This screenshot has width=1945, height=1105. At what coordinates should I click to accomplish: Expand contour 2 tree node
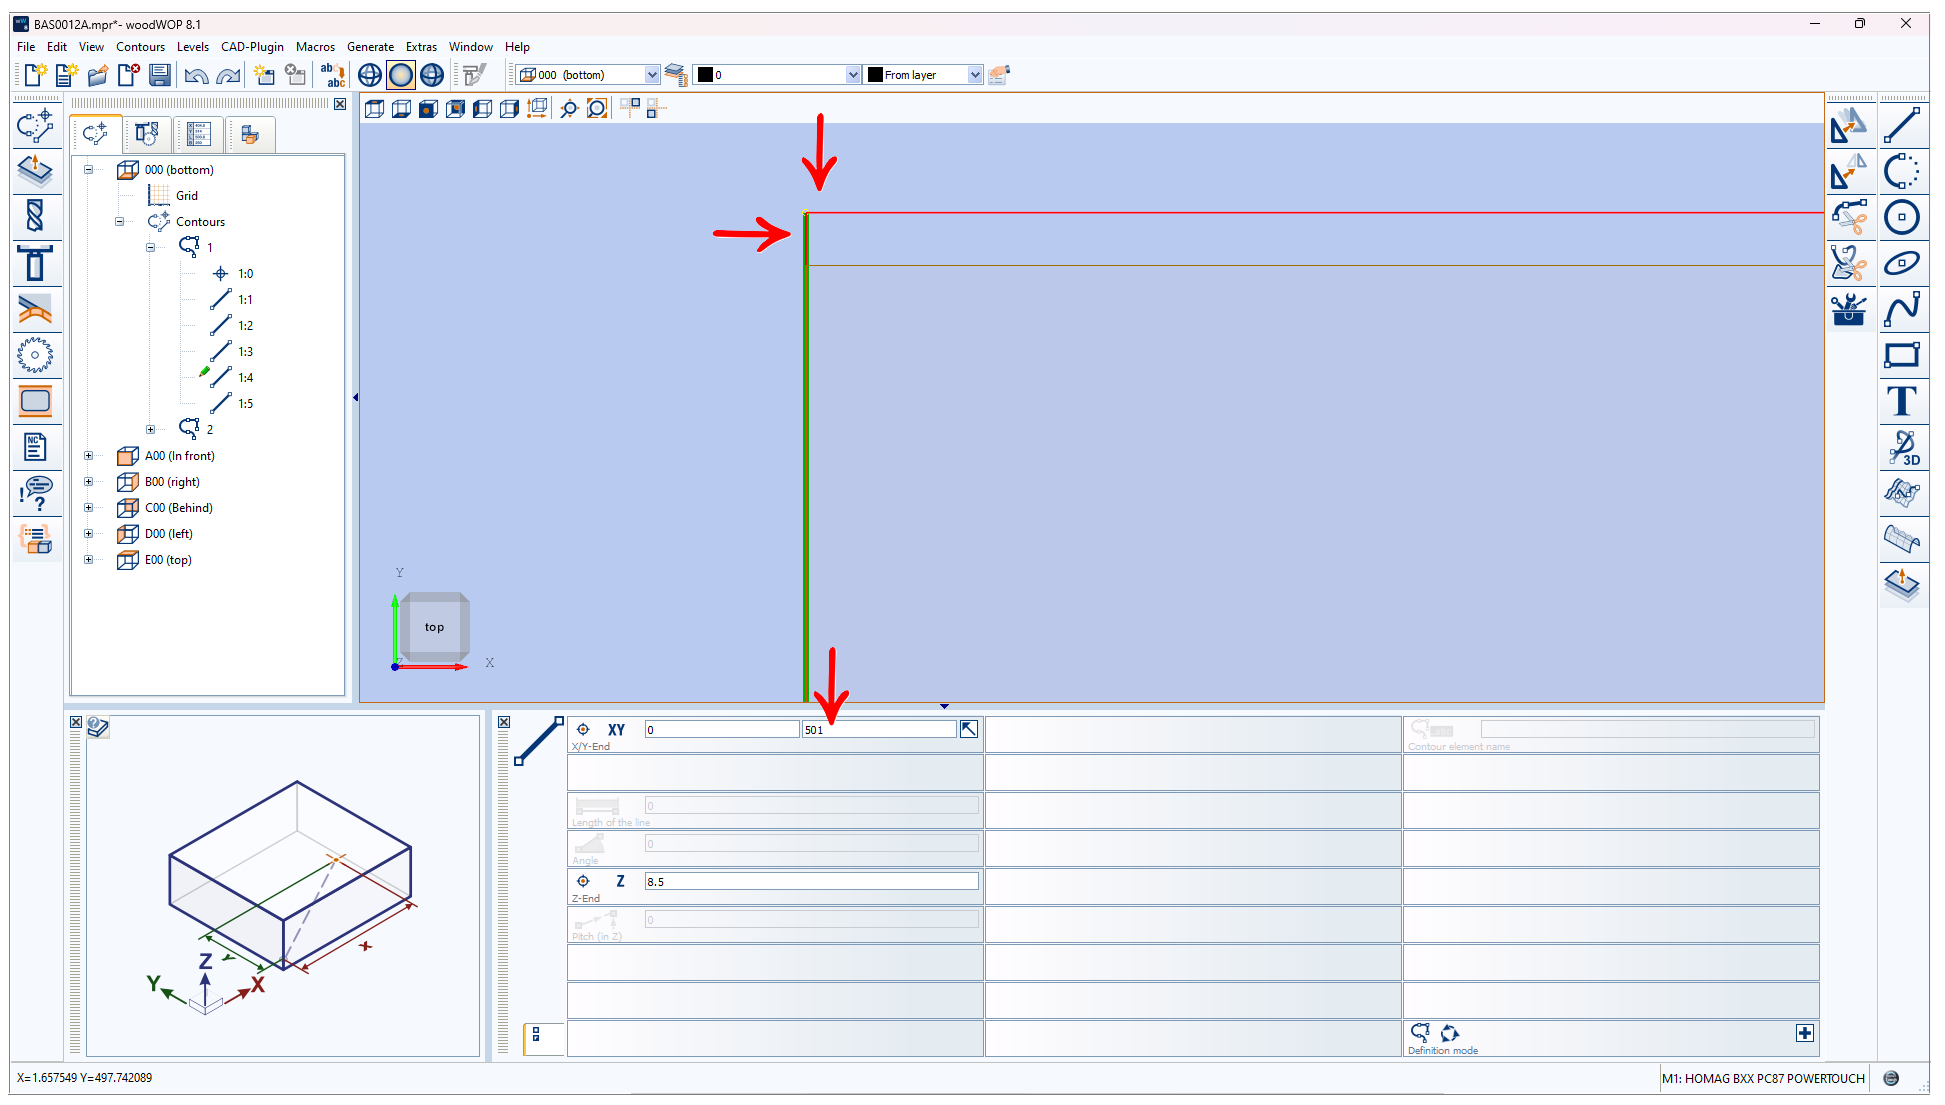point(150,429)
